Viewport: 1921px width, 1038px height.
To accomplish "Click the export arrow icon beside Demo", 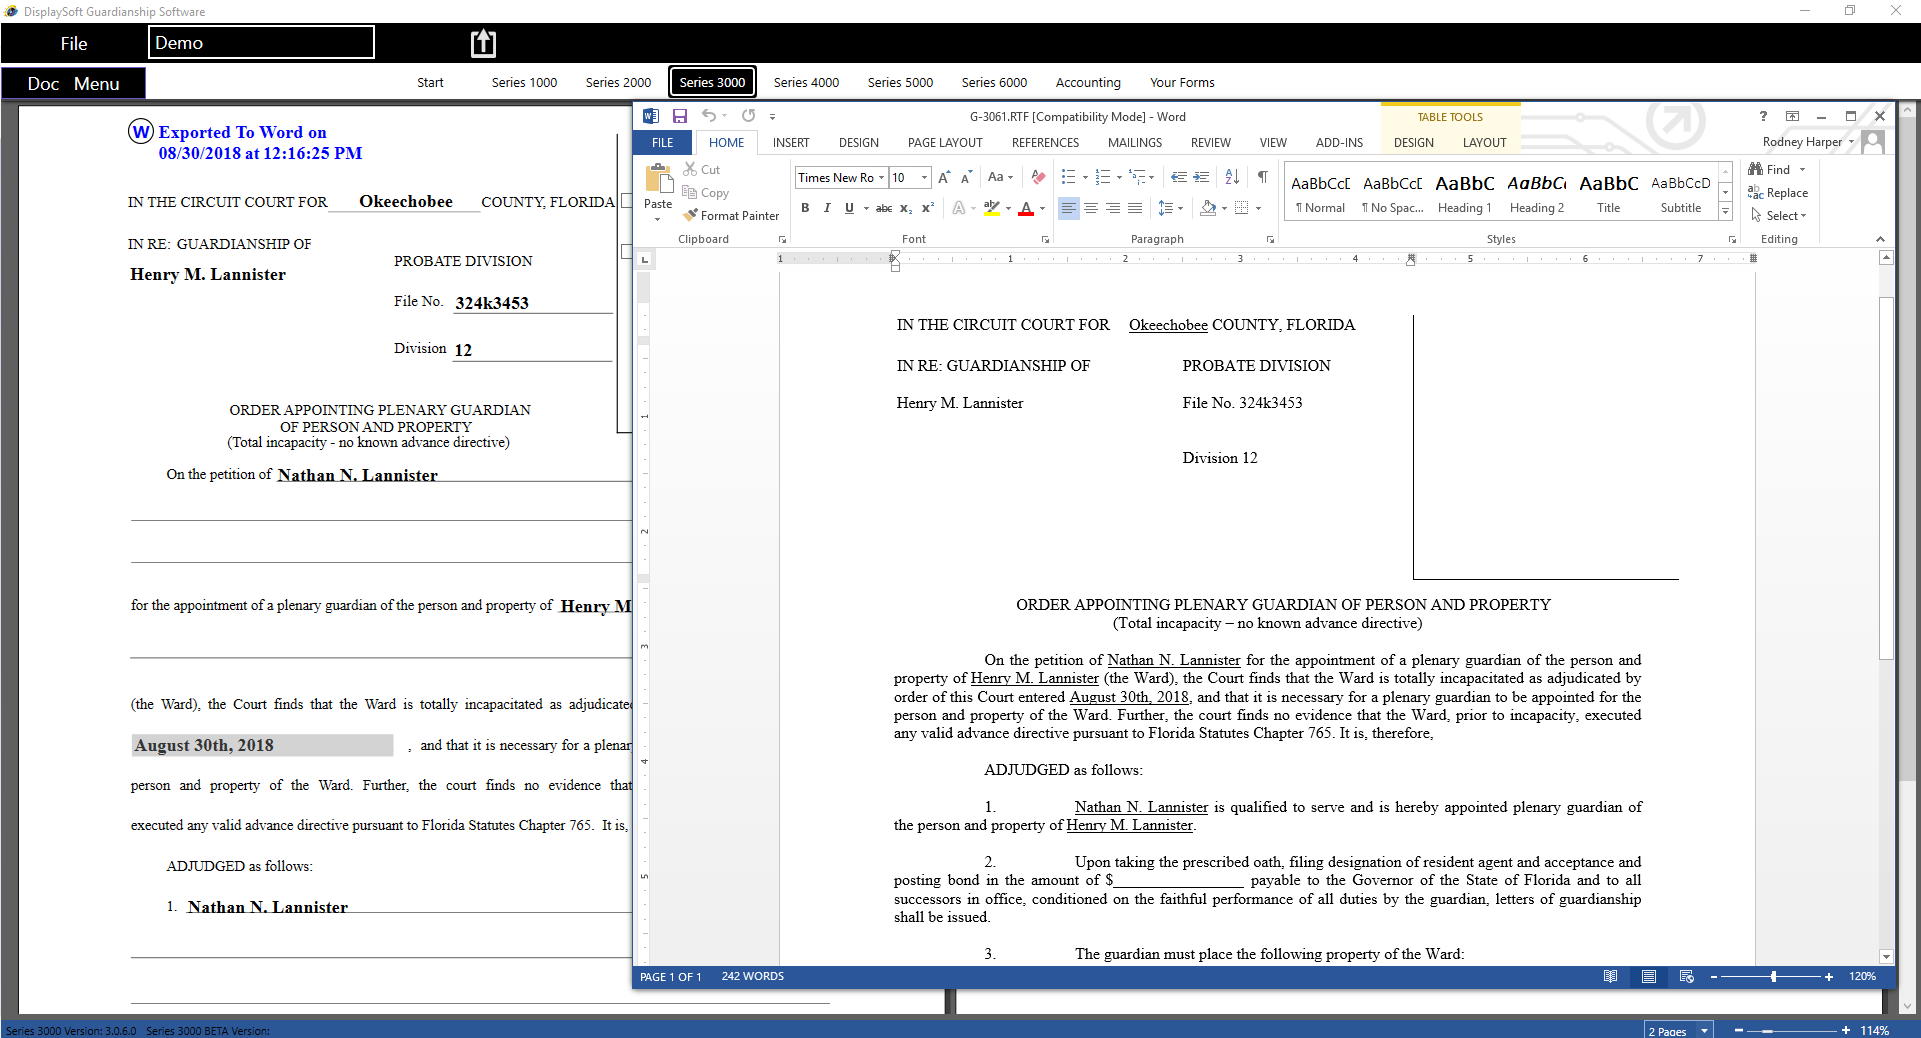I will click(x=483, y=43).
